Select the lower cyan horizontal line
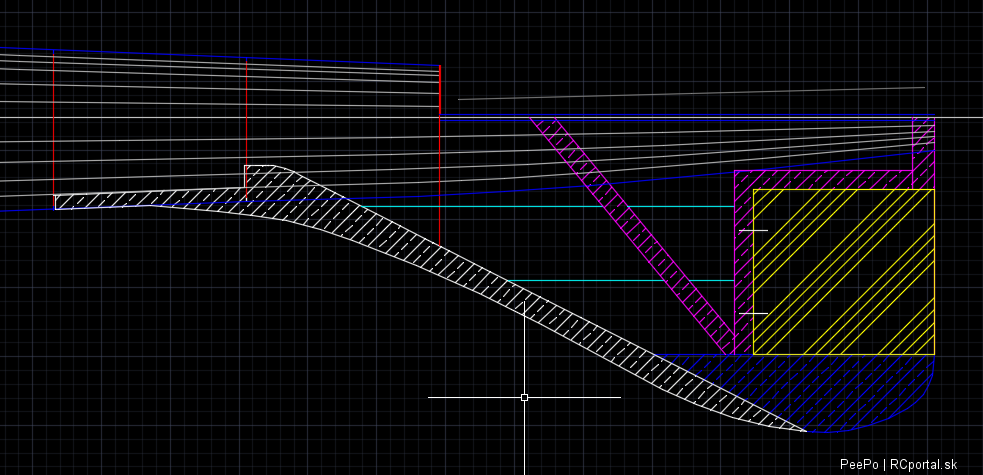The width and height of the screenshot is (983, 475). click(x=621, y=281)
